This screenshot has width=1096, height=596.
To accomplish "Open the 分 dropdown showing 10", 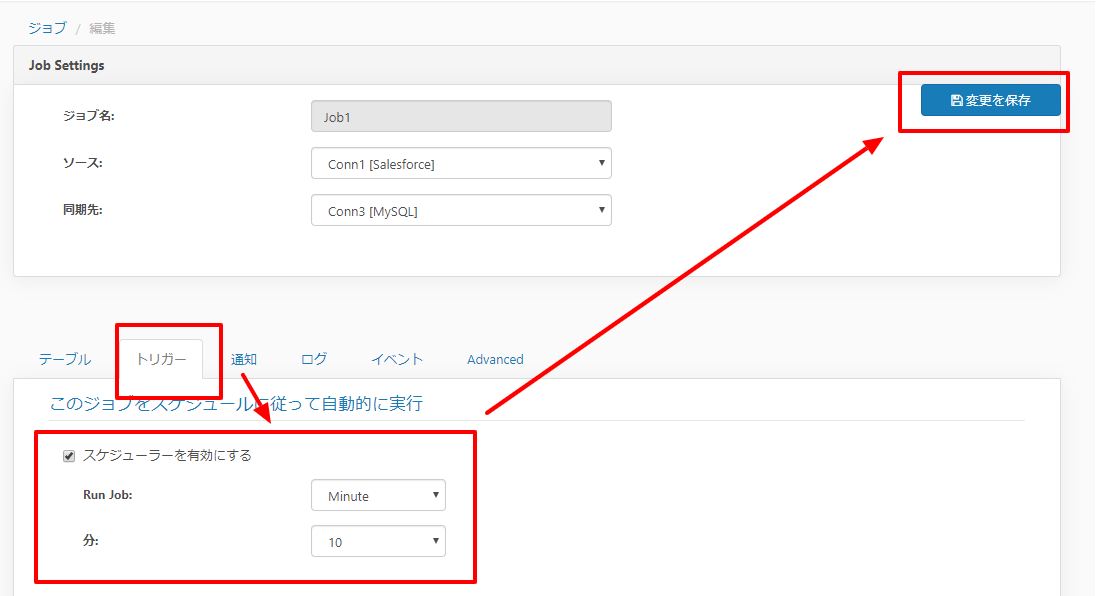I will [x=378, y=541].
